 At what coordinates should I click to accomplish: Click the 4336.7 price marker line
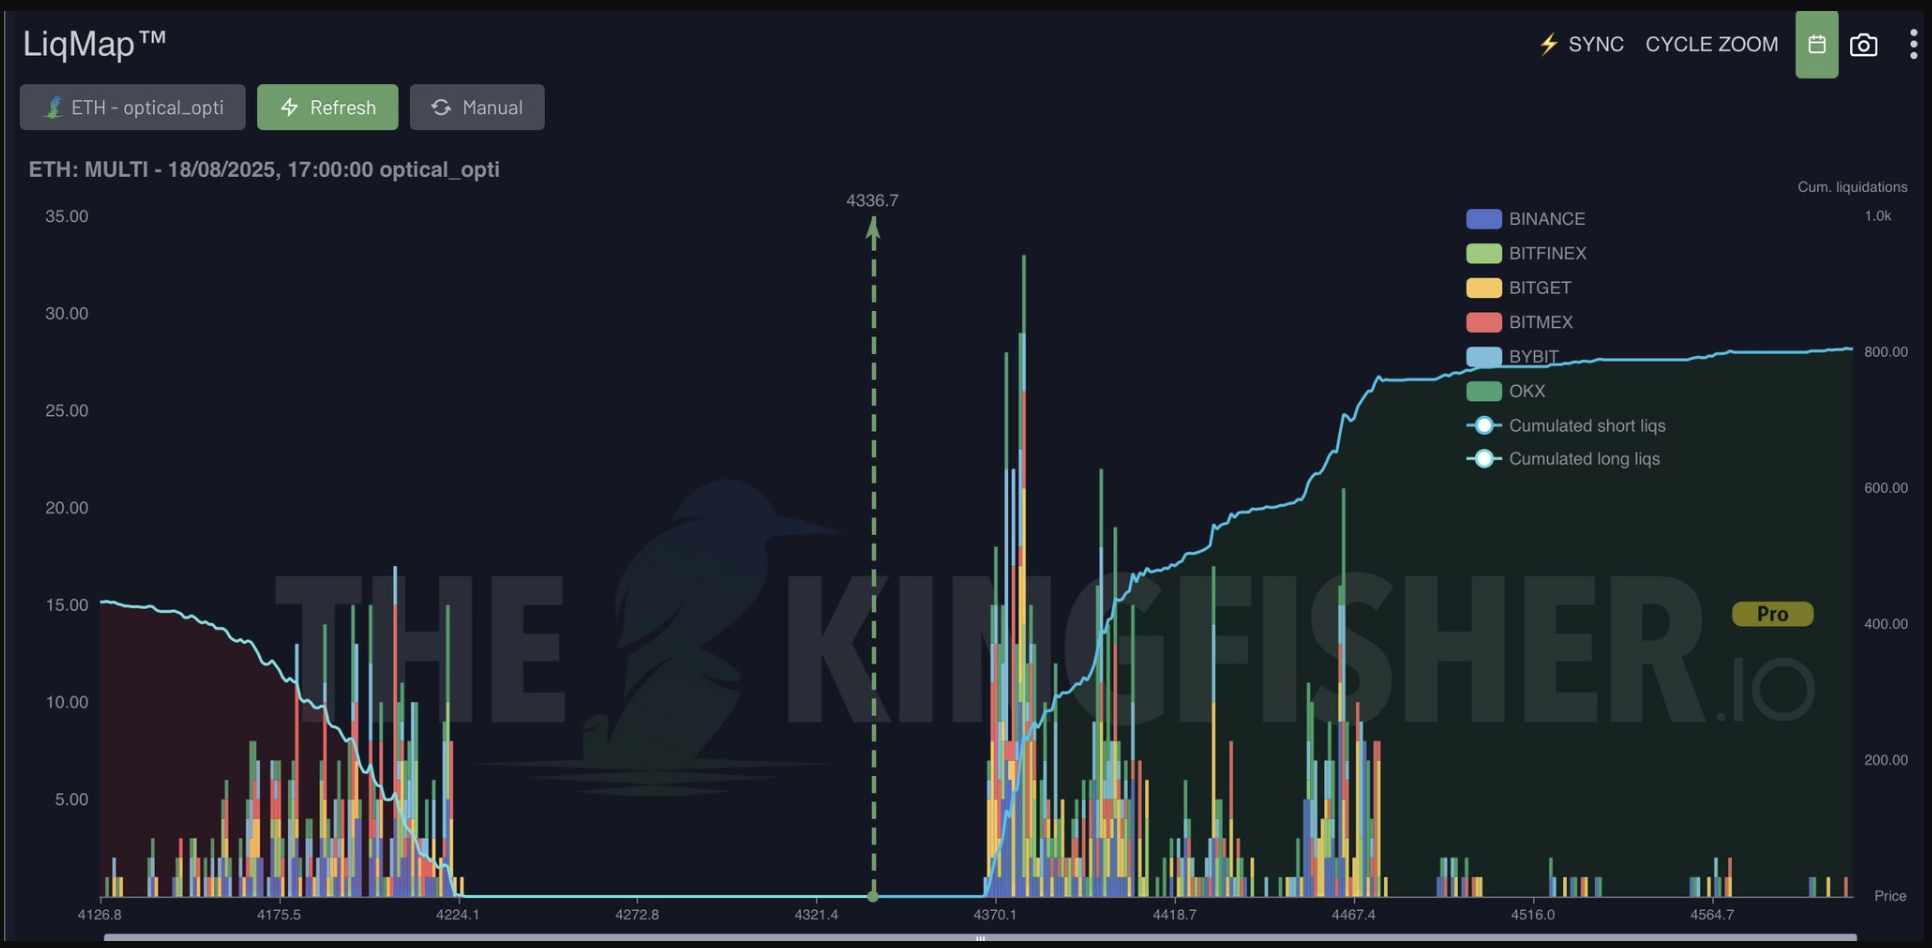pos(873,550)
